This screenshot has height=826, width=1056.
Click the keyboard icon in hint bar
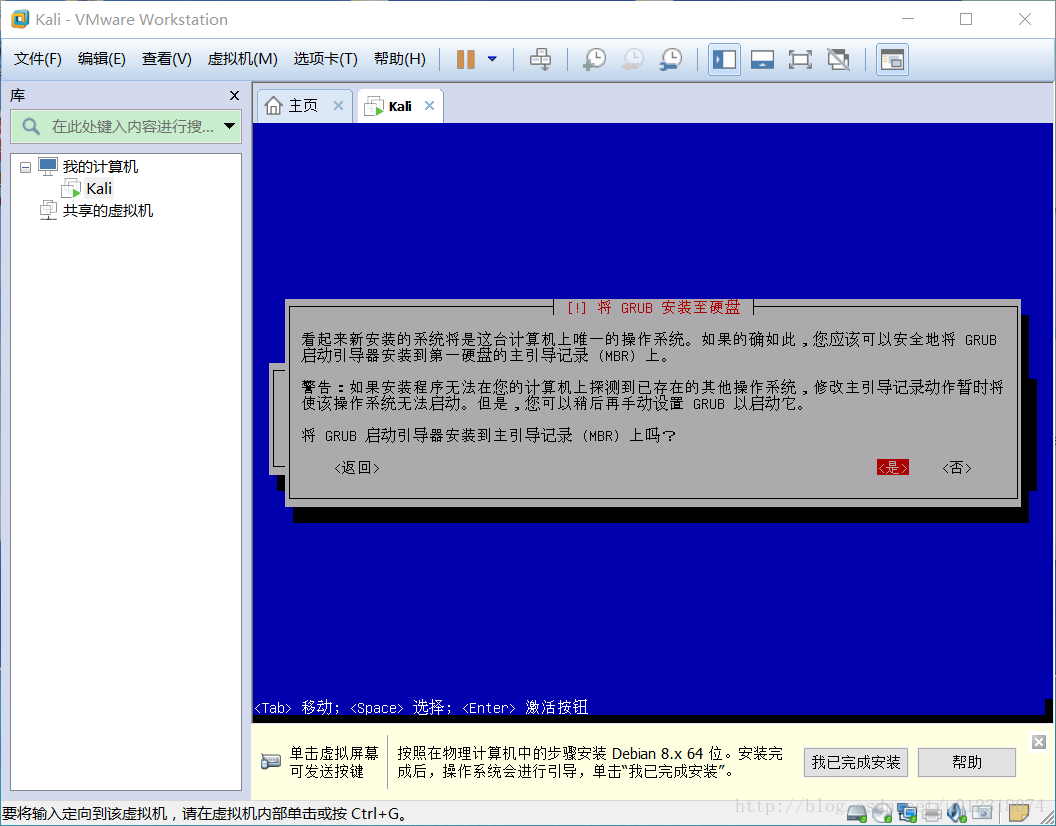click(x=271, y=762)
